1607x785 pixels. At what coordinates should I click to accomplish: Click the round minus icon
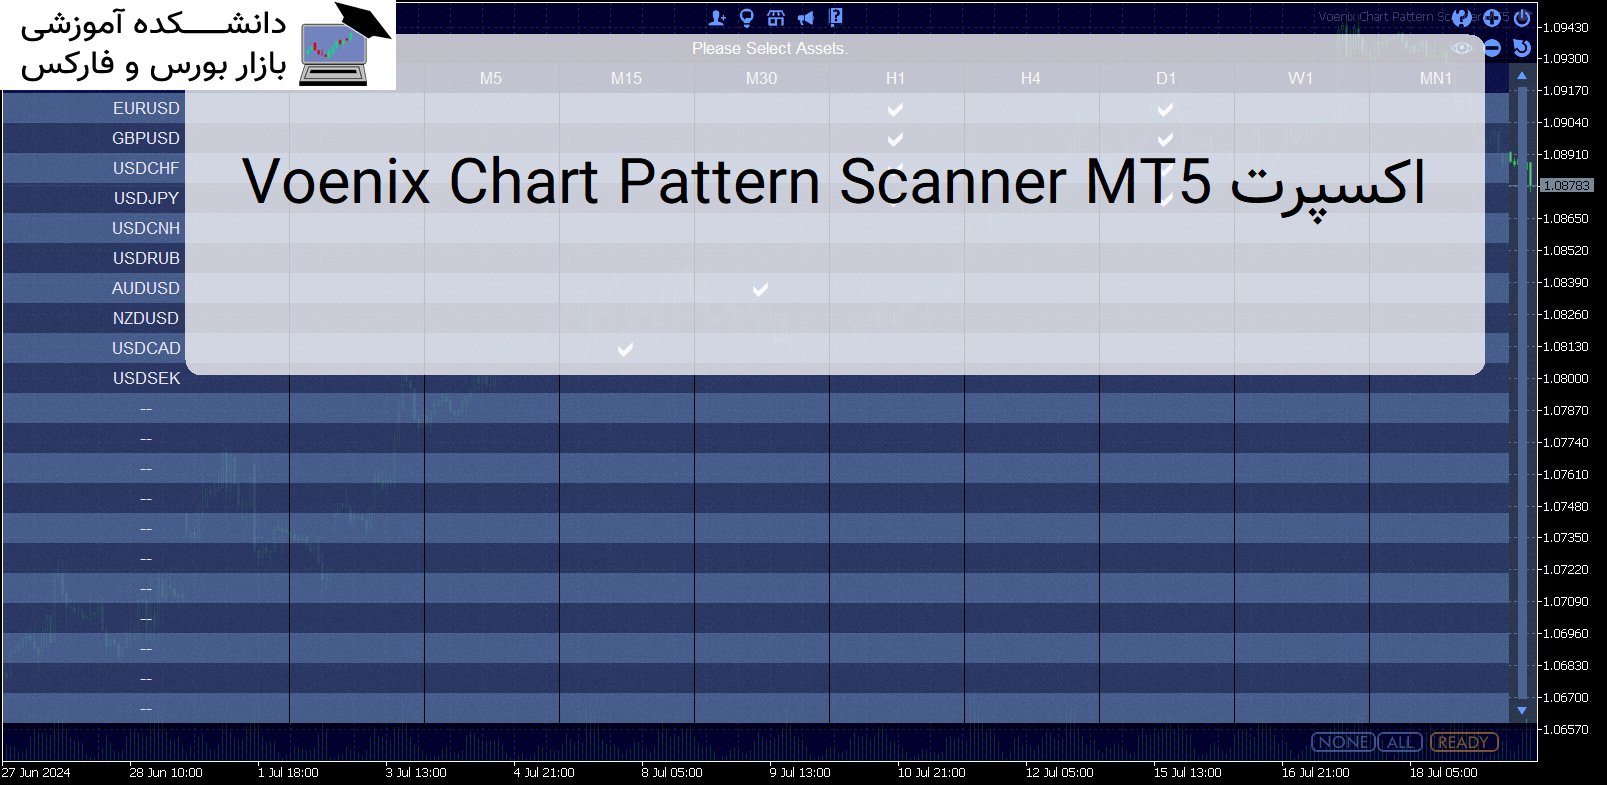[x=1492, y=48]
